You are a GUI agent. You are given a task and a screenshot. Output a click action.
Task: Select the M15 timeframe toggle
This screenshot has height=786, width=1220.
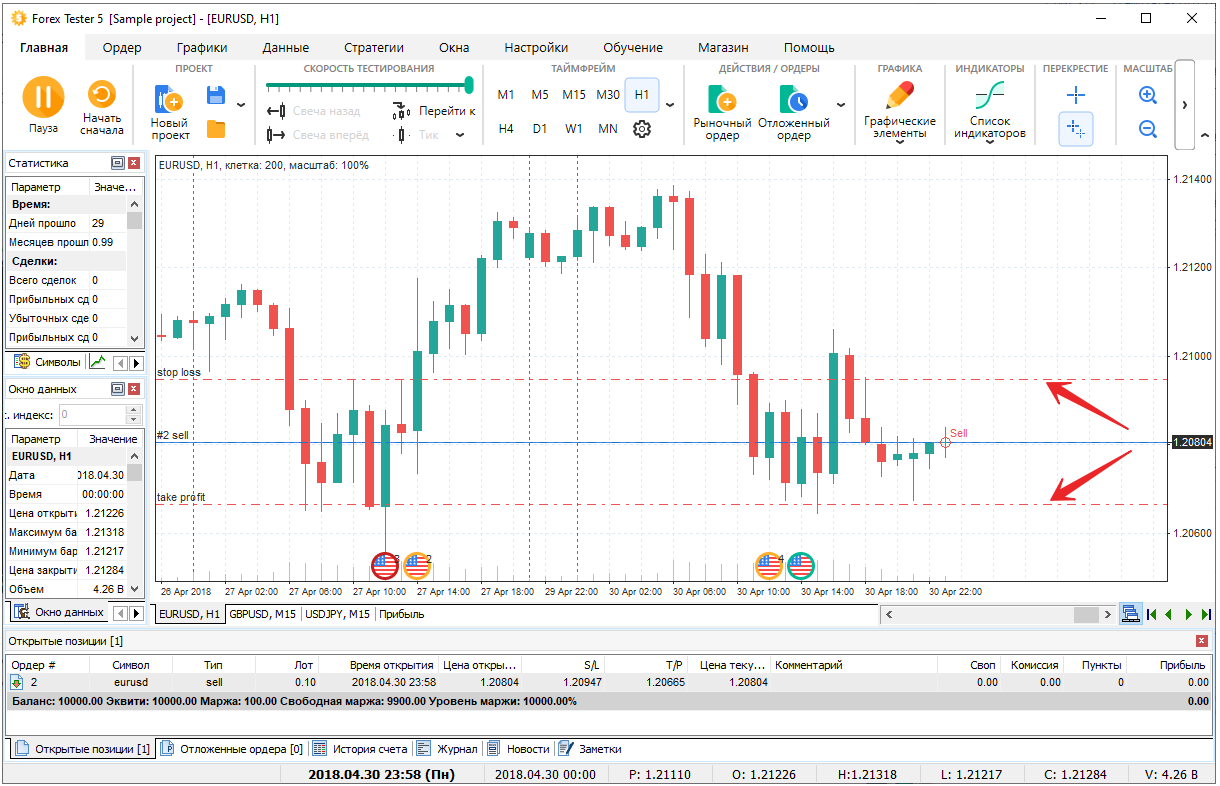click(574, 95)
